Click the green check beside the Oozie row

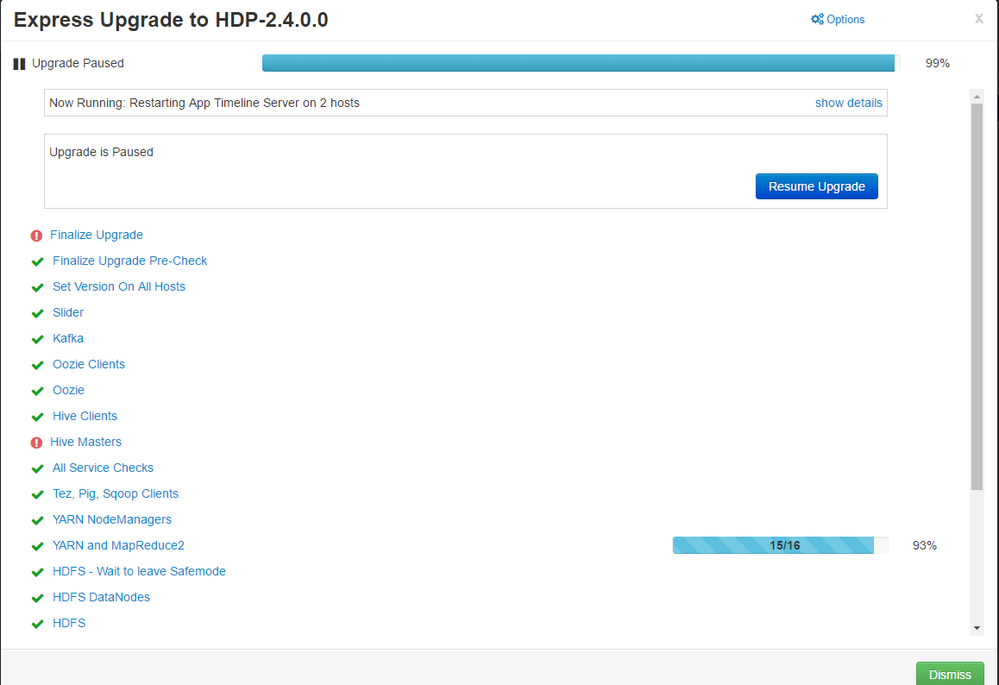click(x=38, y=391)
